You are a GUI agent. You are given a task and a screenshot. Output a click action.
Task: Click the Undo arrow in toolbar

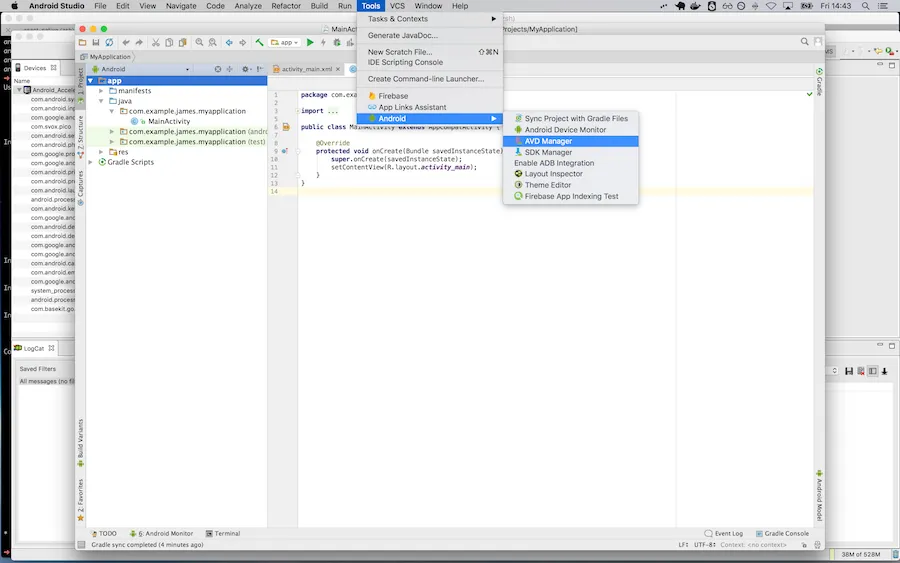126,42
